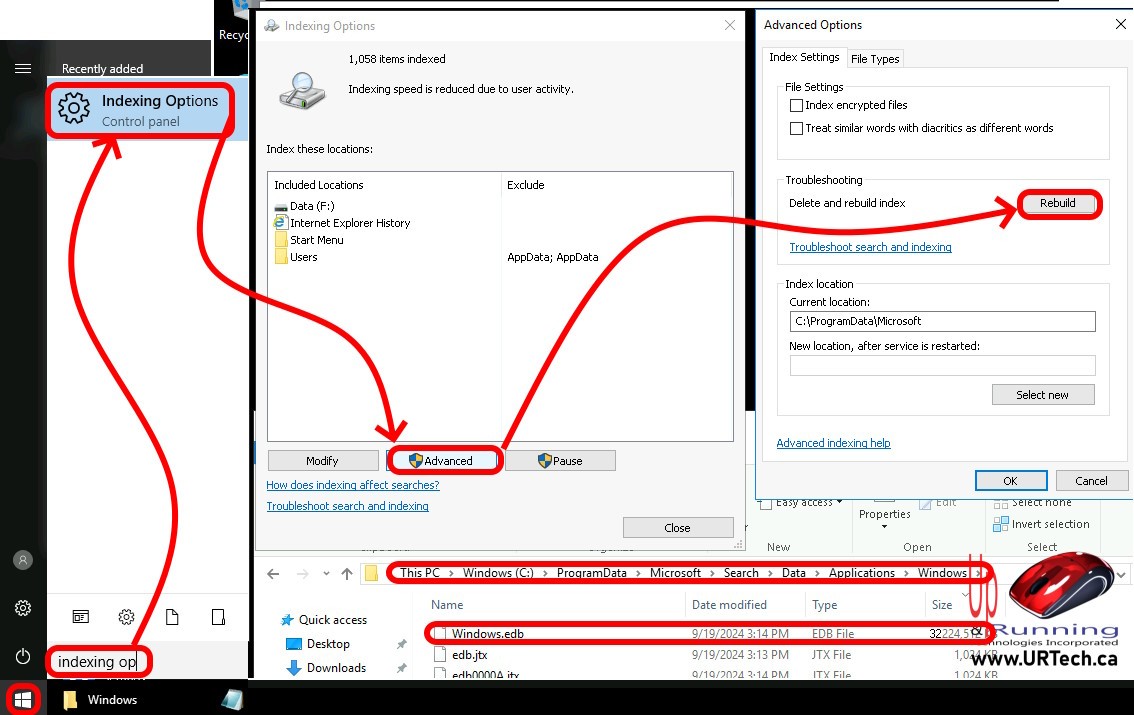Image resolution: width=1134 pixels, height=715 pixels.
Task: Open Settings gear in Start sidebar
Action: (23, 608)
